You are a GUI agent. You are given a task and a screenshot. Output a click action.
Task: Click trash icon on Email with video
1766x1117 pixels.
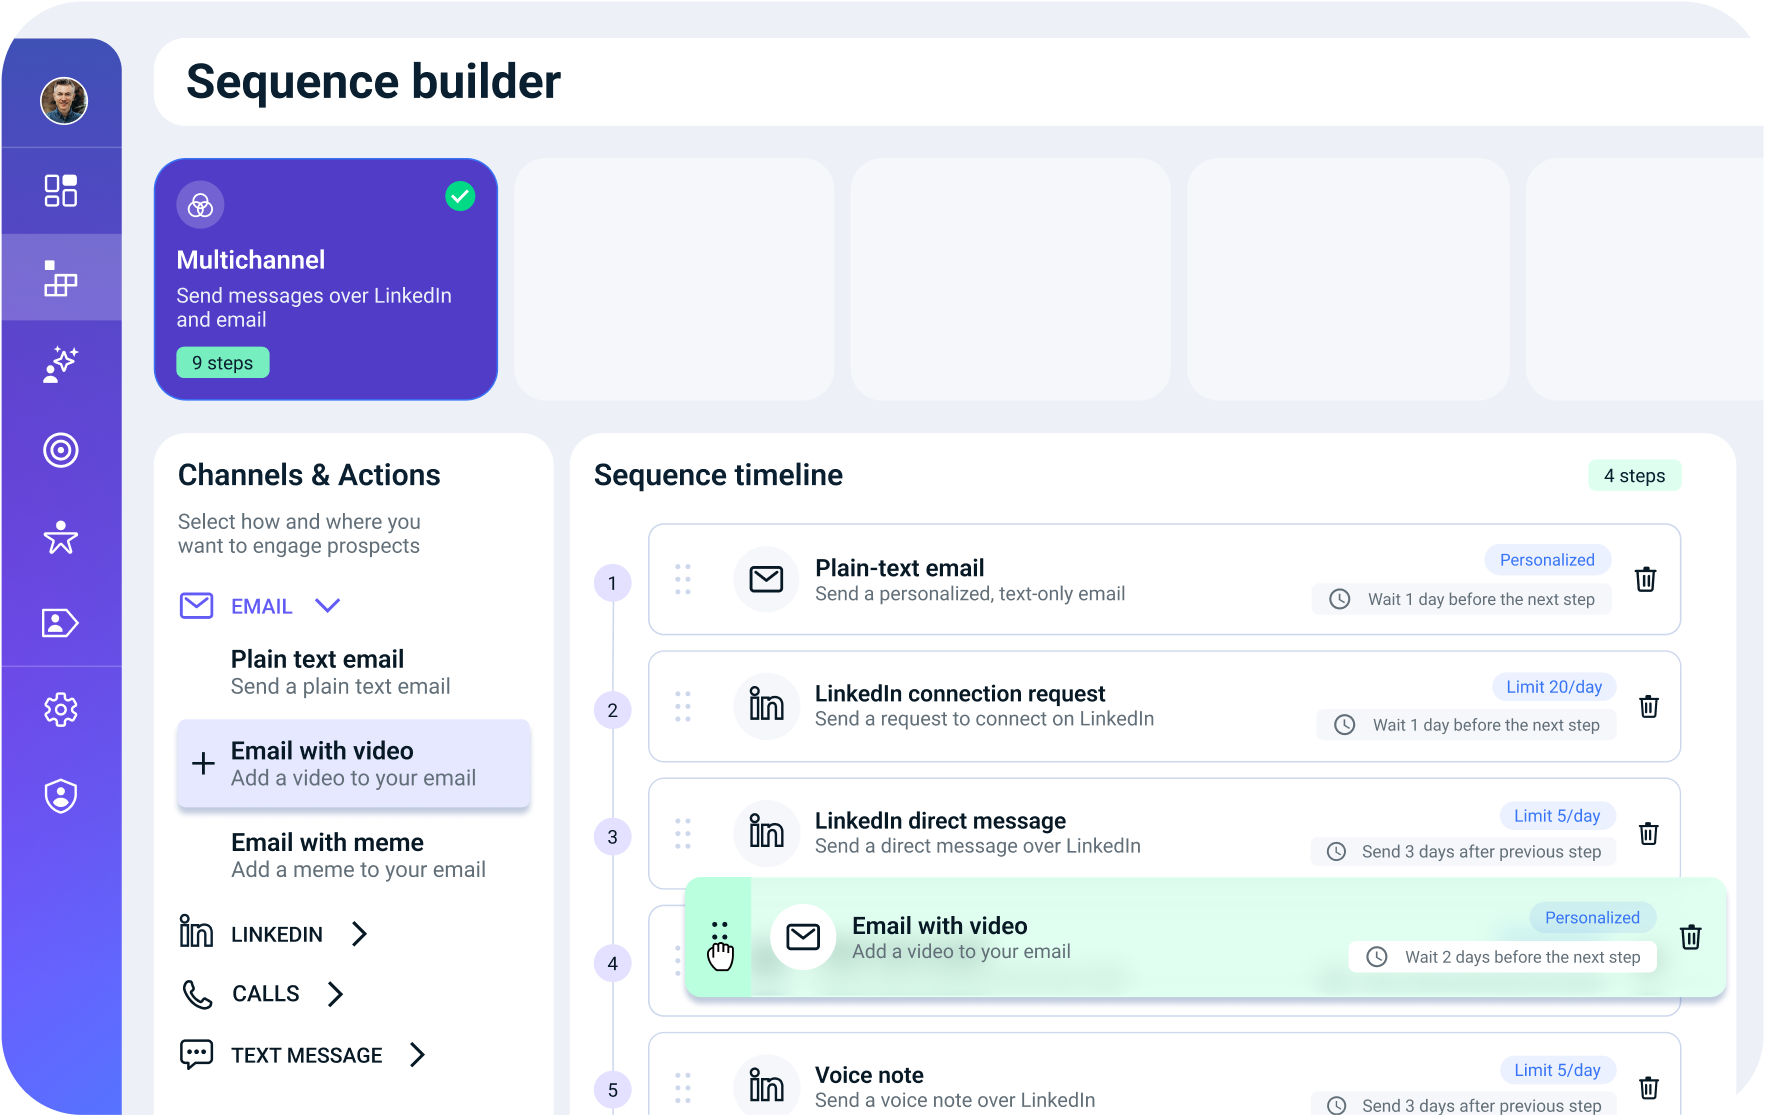1690,937
